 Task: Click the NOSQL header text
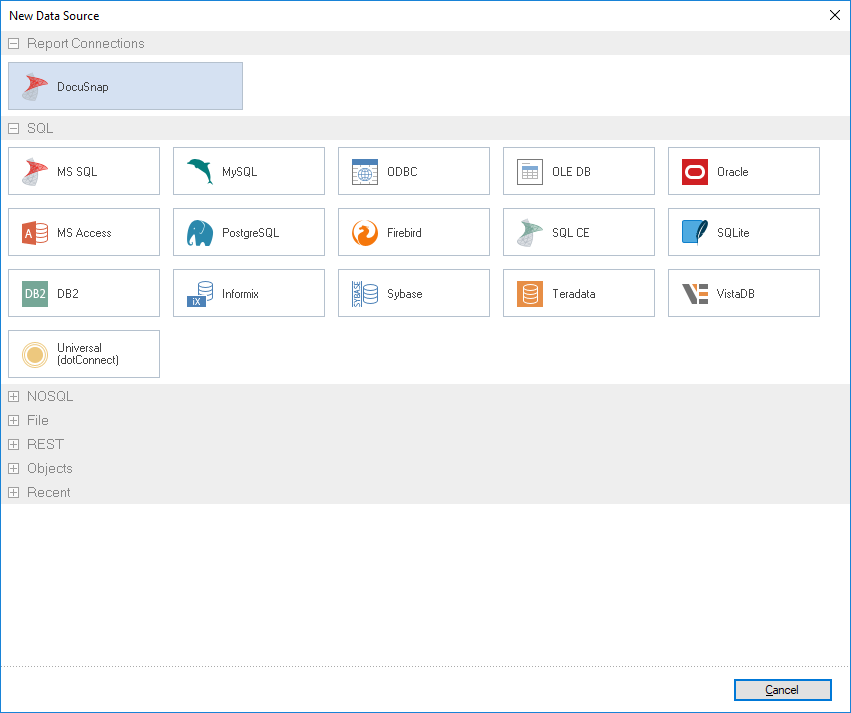tap(50, 397)
